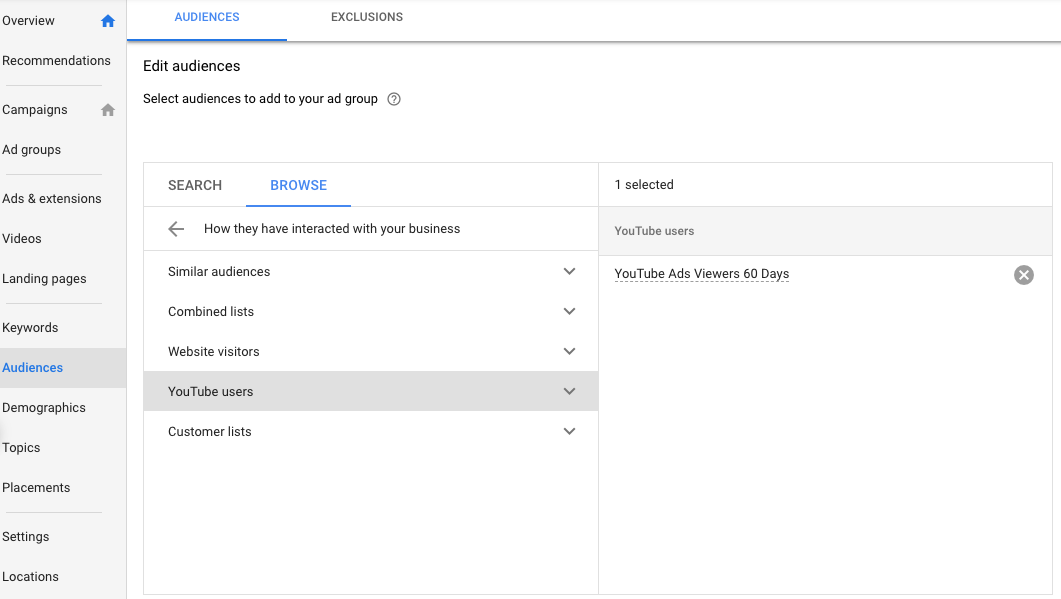
Task: Click the help question mark icon
Action: [394, 99]
